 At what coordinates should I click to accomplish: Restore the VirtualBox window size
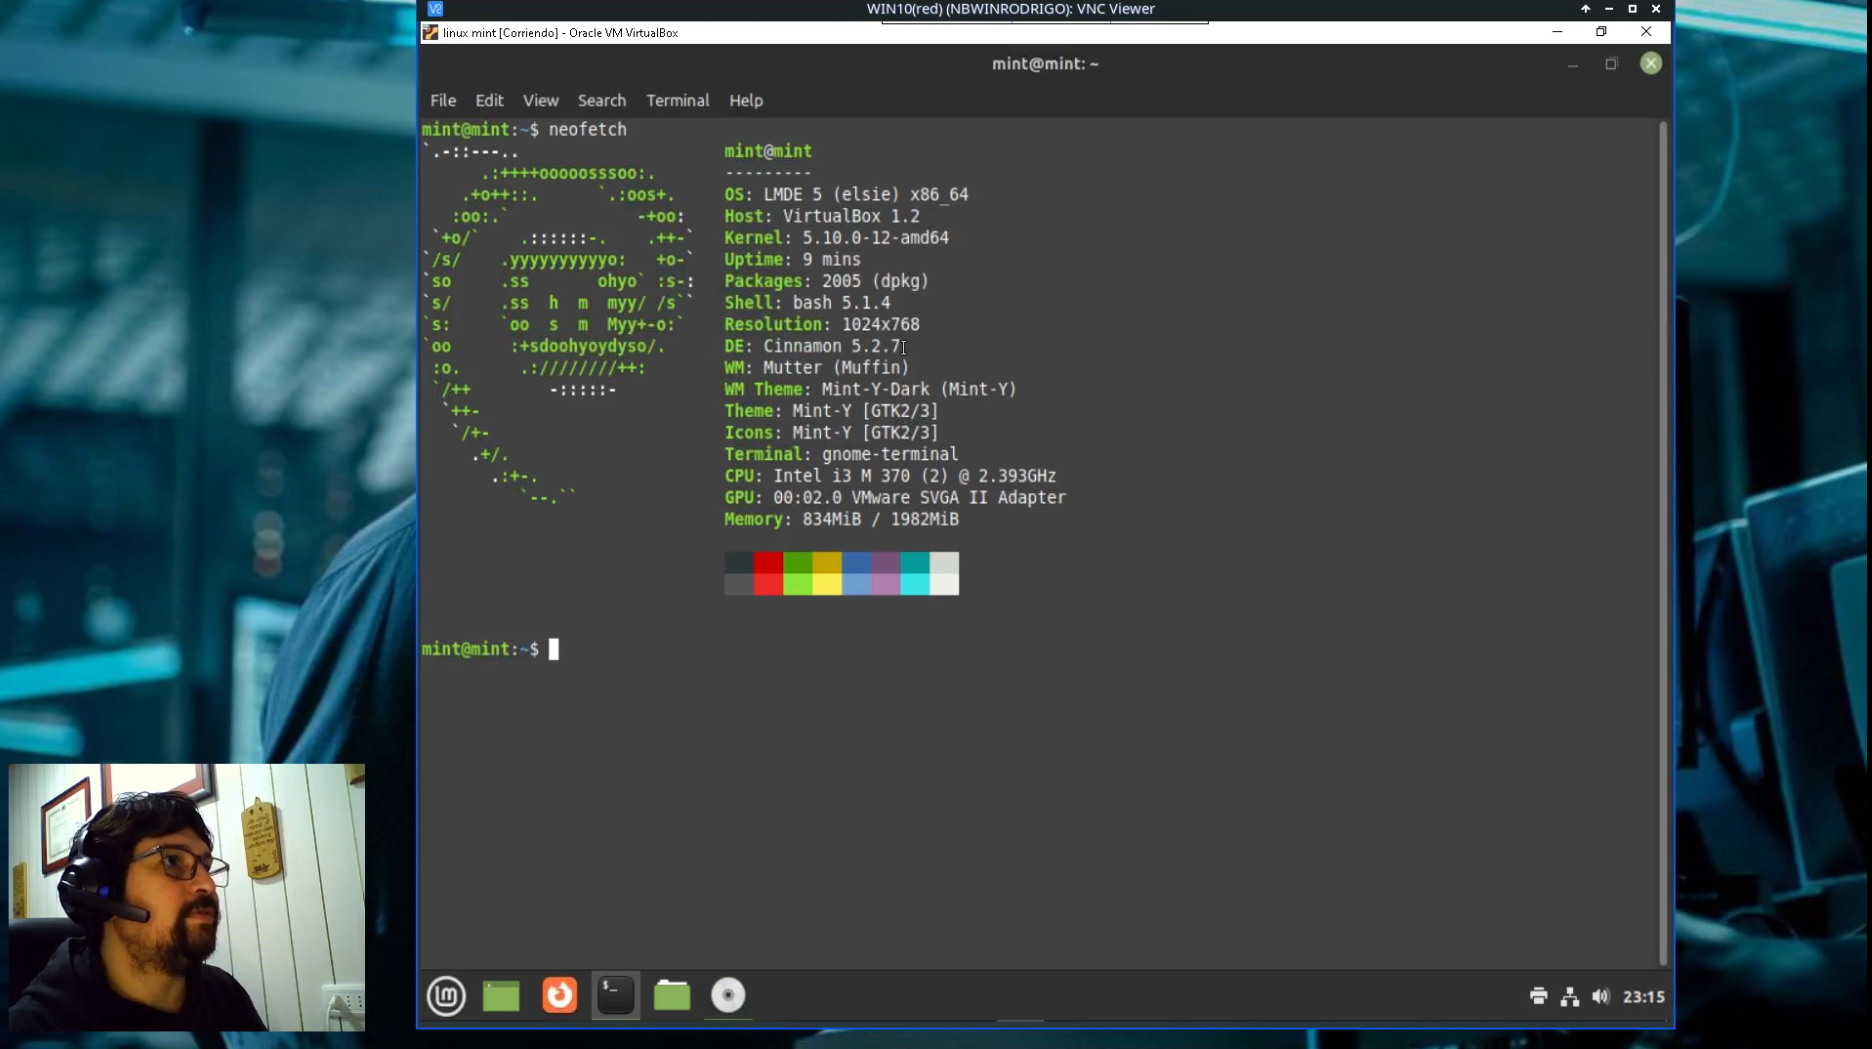coord(1601,32)
